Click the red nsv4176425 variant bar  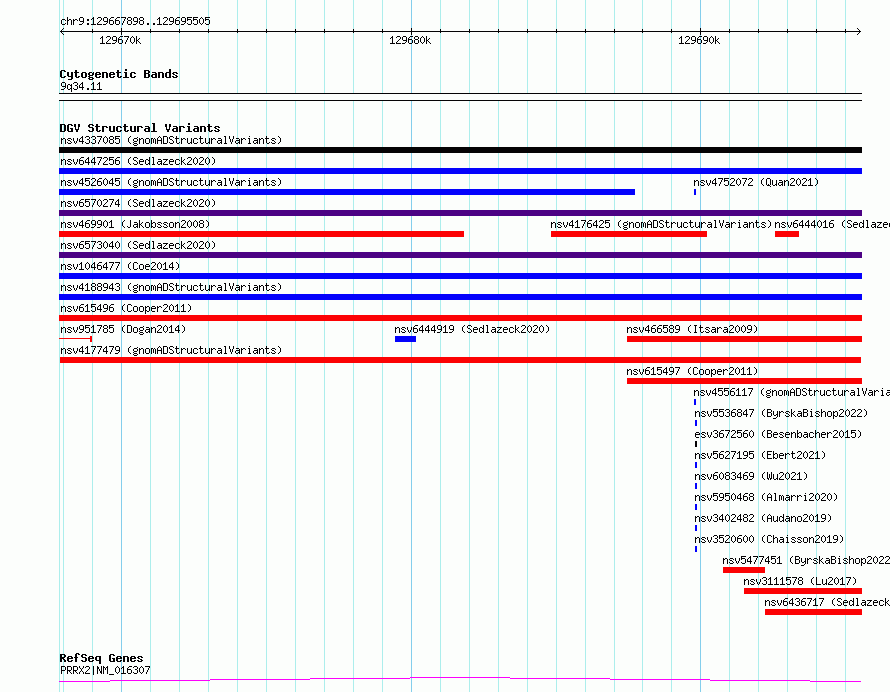click(629, 234)
